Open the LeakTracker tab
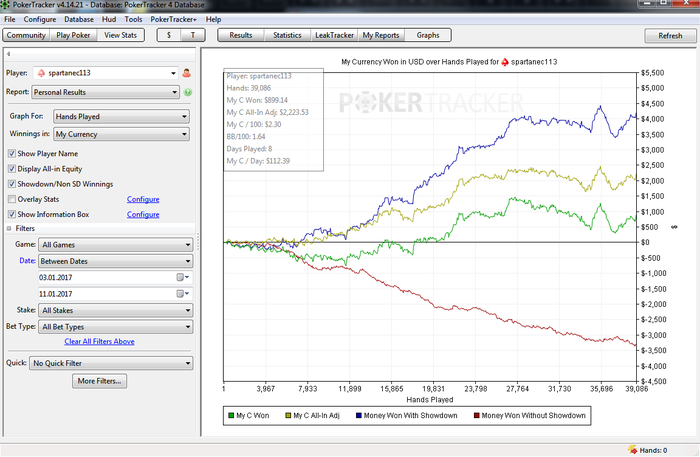This screenshot has height=457, width=700. (x=334, y=35)
